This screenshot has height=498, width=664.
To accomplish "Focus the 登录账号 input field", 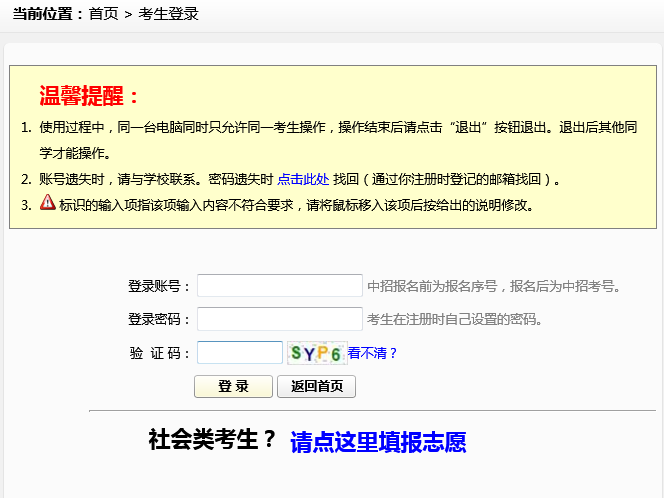I will tap(280, 286).
